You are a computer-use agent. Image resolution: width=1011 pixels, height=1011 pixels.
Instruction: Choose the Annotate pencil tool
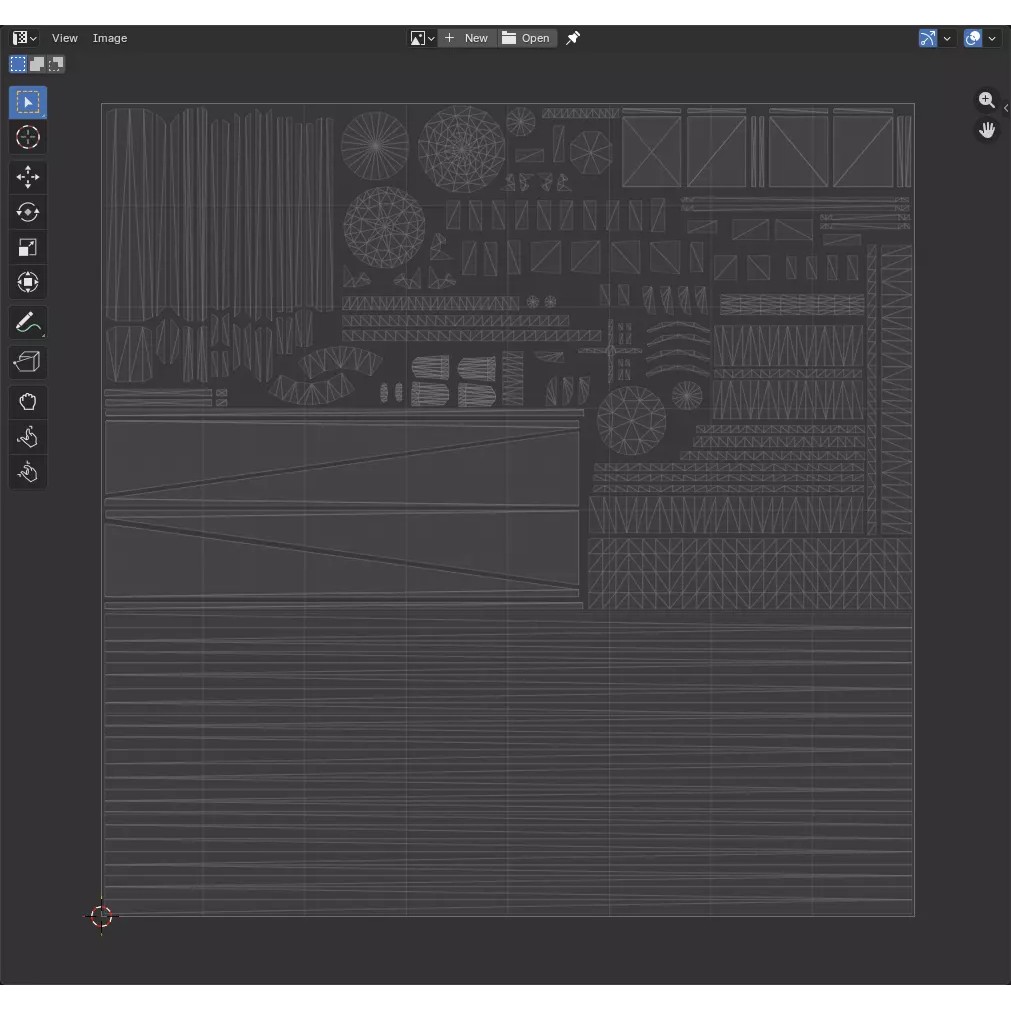pos(28,323)
